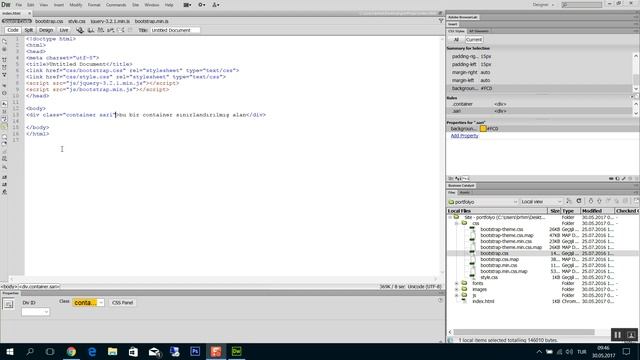Click the Visual Aids toolbar icon

pos(121,30)
